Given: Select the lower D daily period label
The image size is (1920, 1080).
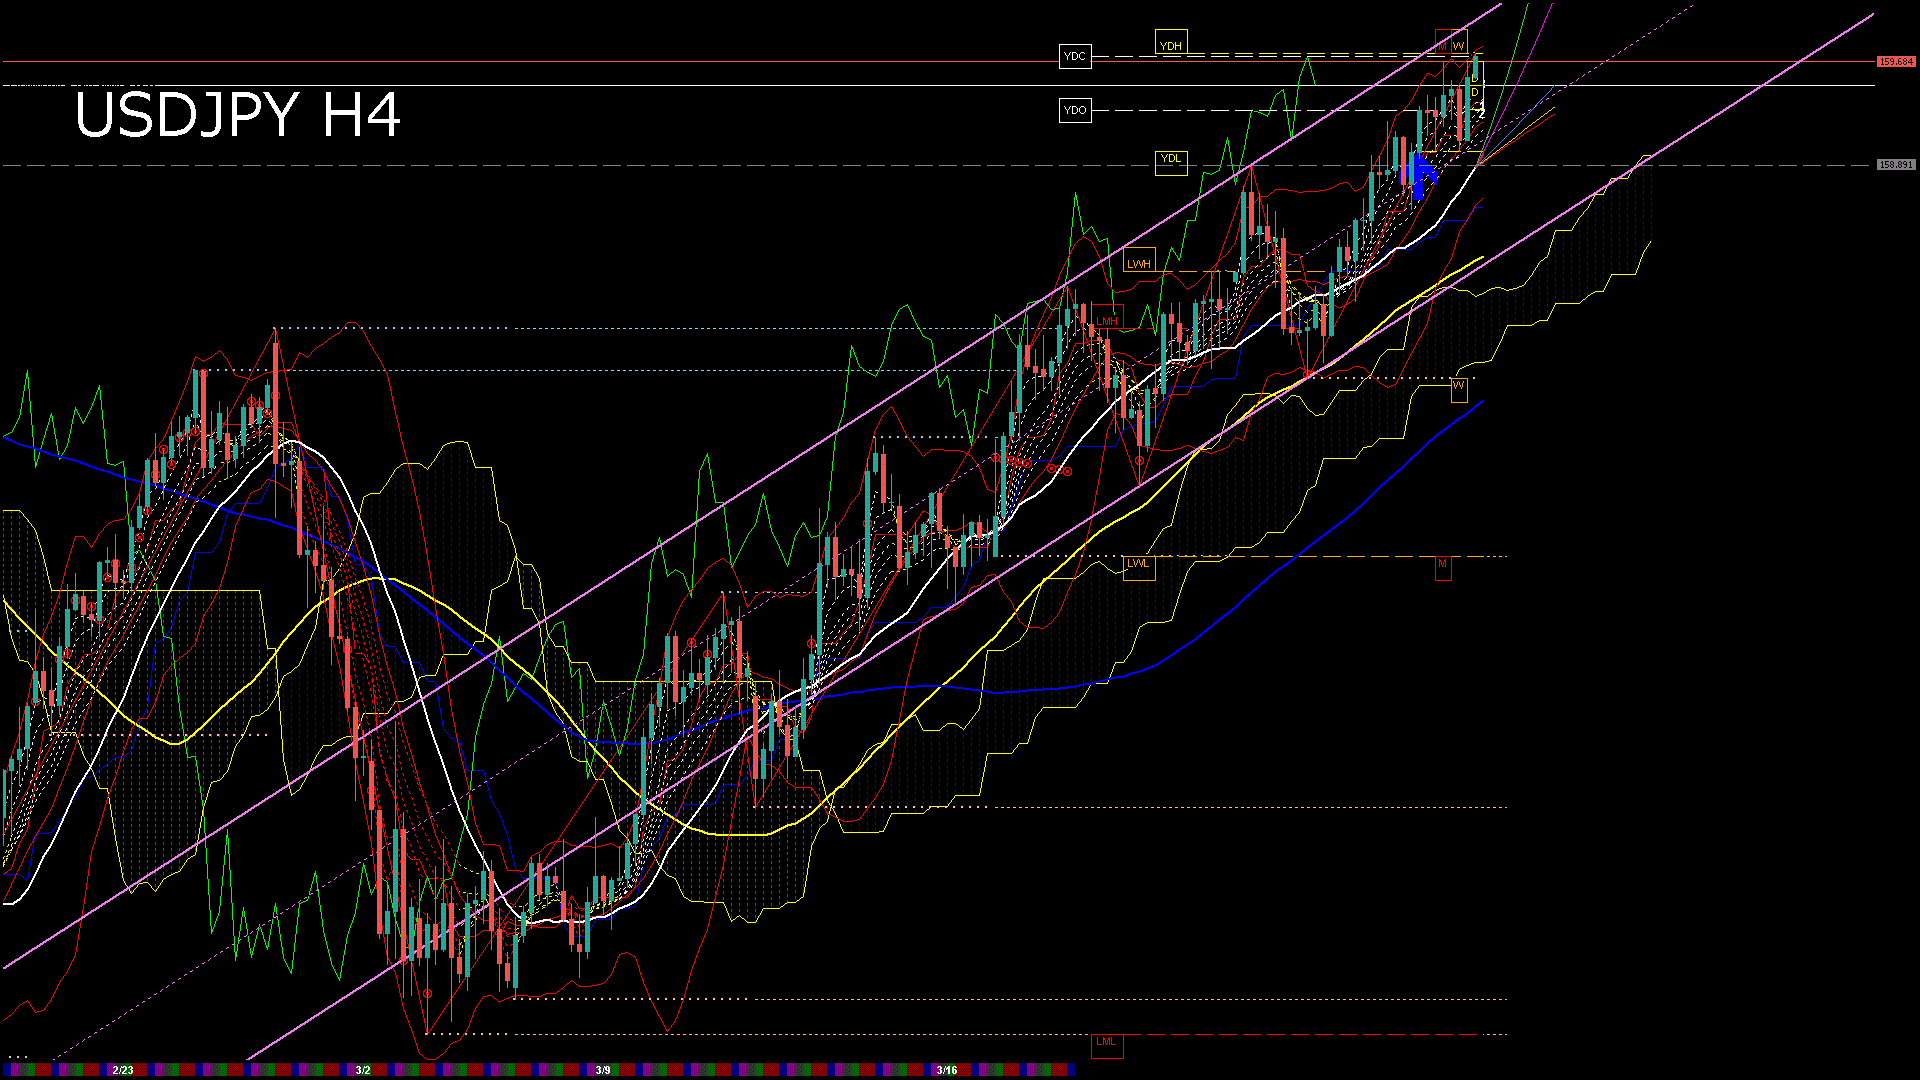Looking at the screenshot, I should (1475, 92).
